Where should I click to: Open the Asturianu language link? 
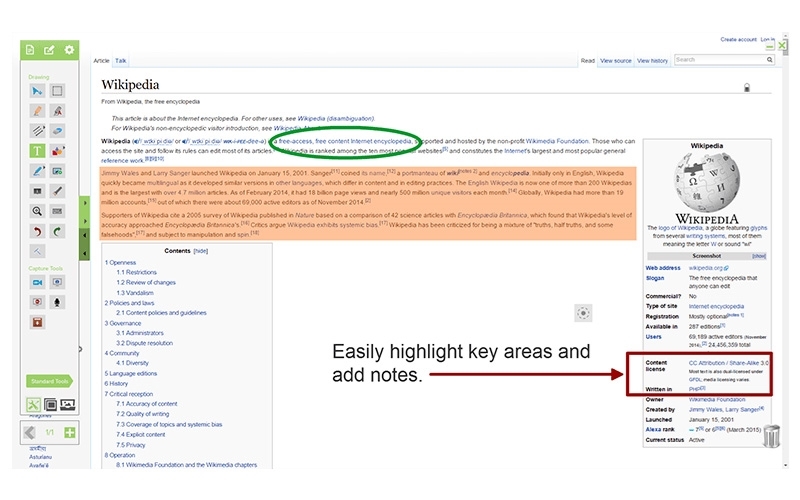tap(40, 457)
